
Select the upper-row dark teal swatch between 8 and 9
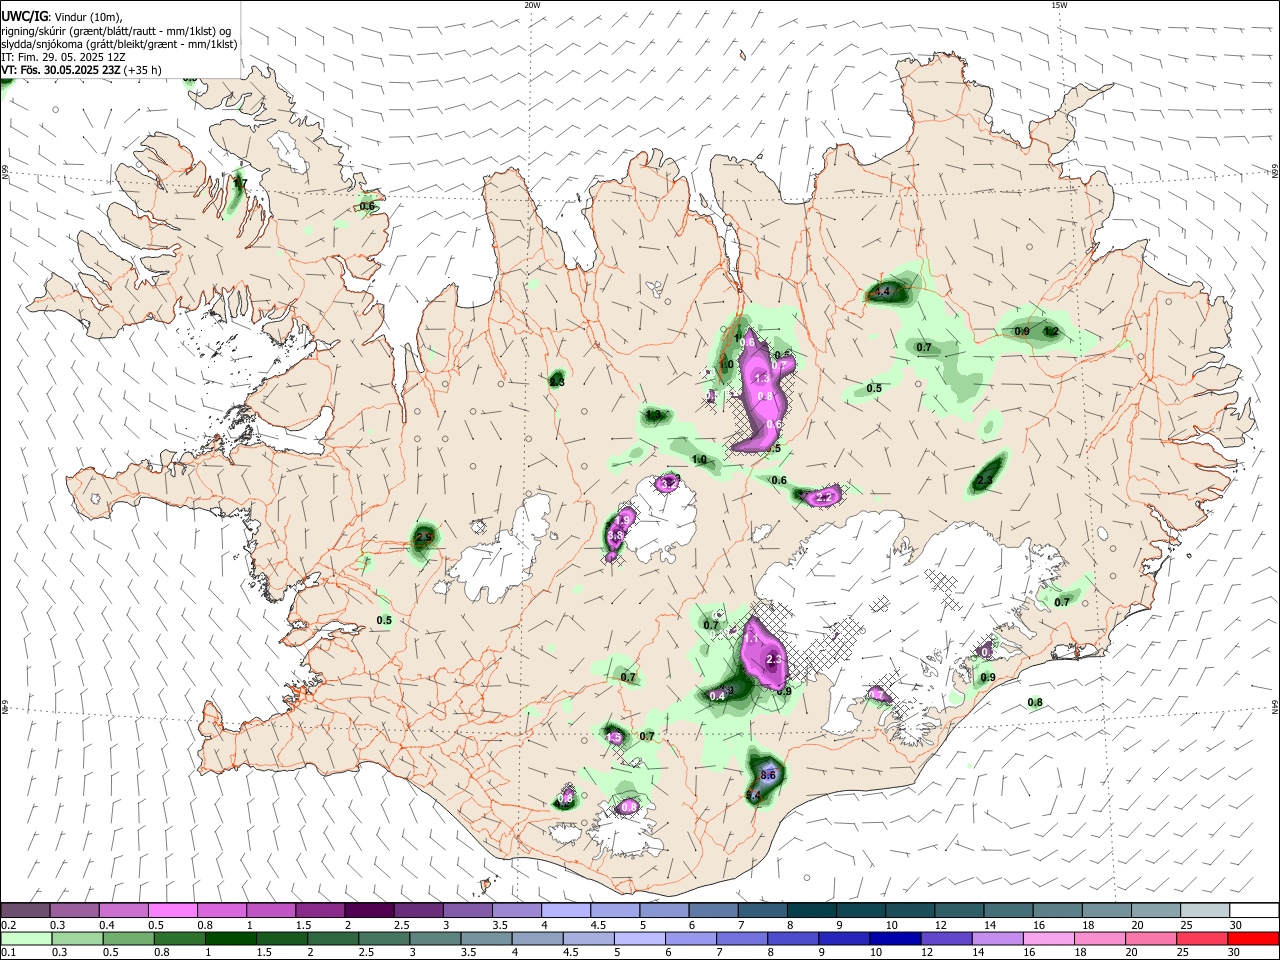pyautogui.click(x=810, y=910)
